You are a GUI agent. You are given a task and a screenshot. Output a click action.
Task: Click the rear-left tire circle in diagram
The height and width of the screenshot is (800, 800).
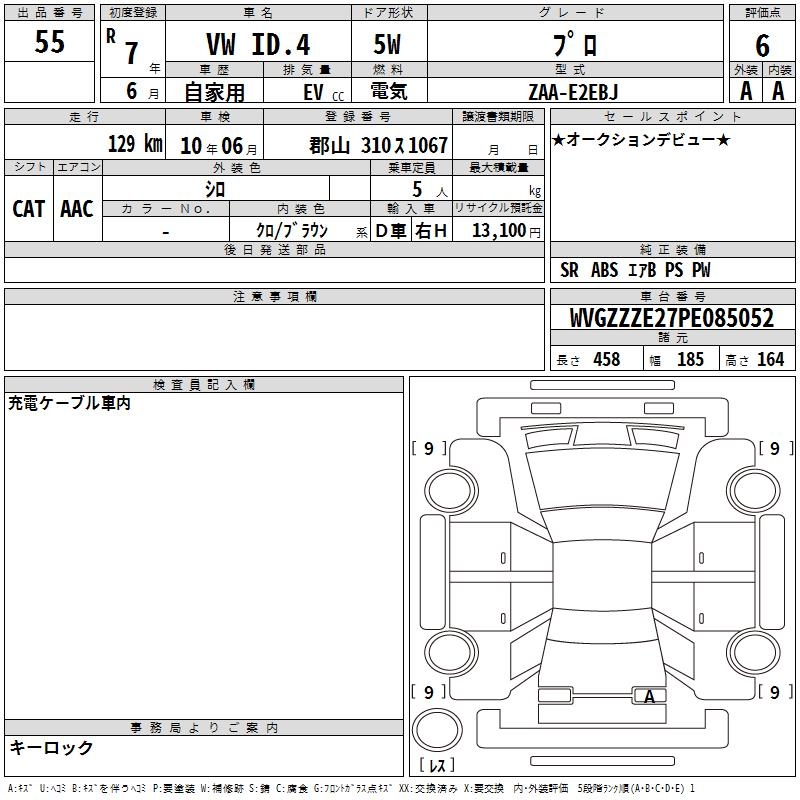(x=451, y=652)
